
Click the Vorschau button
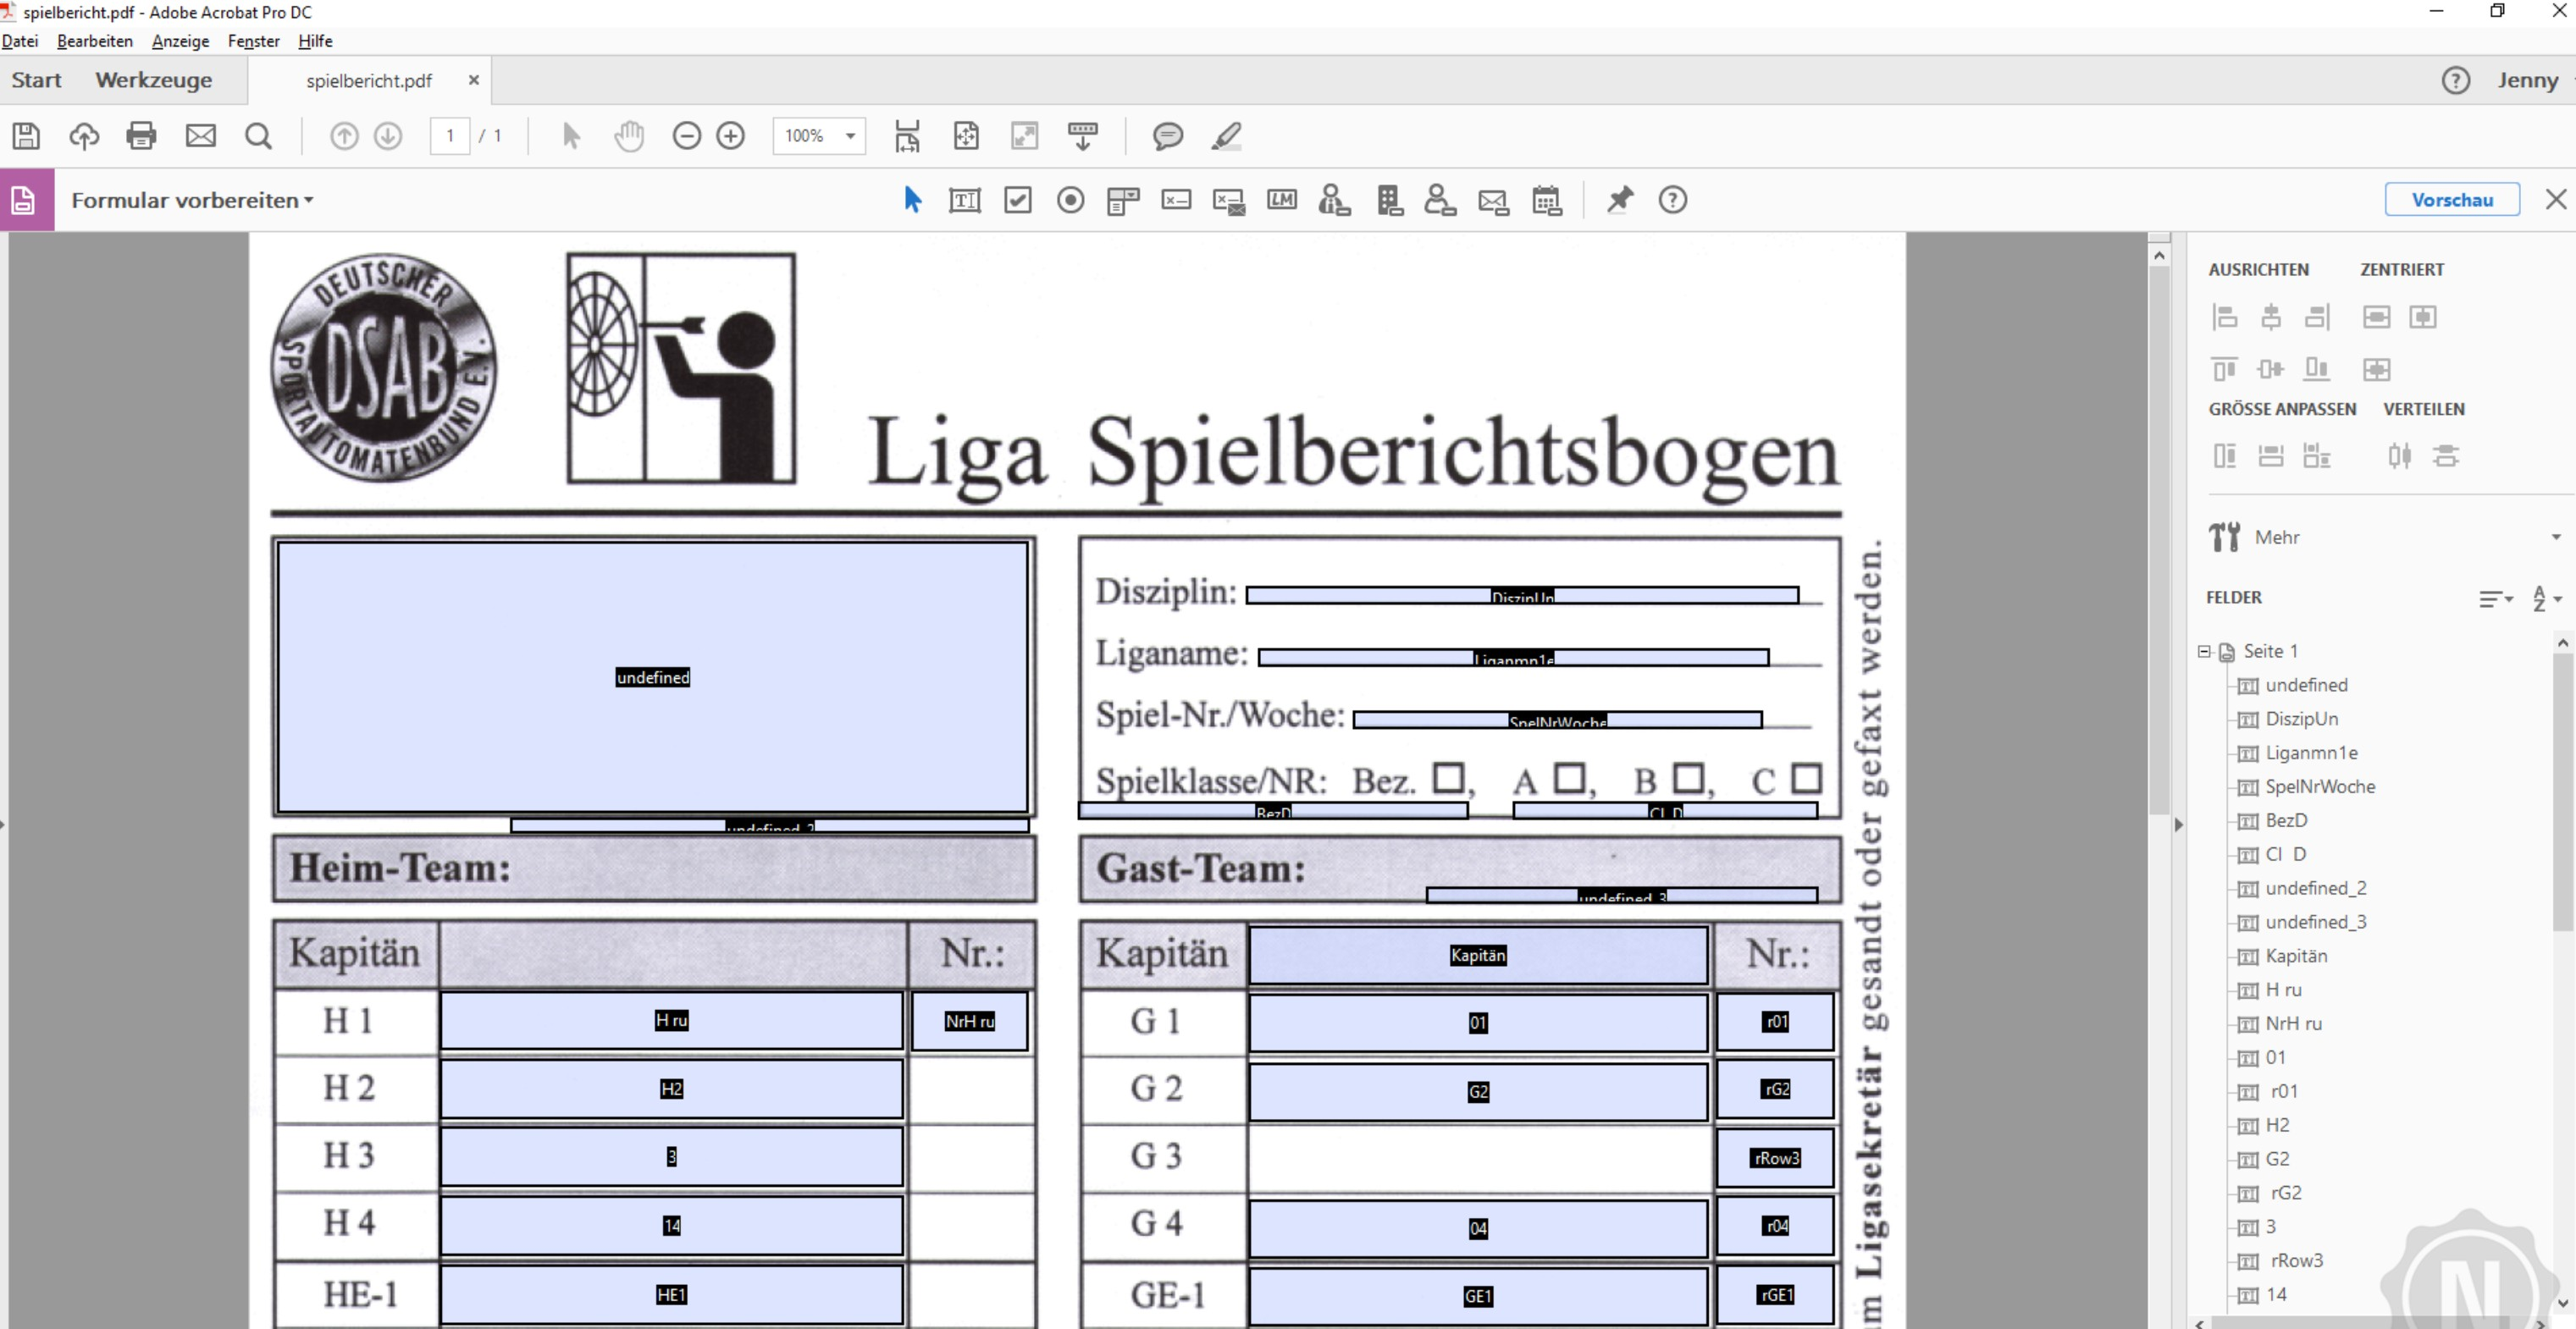pos(2452,200)
